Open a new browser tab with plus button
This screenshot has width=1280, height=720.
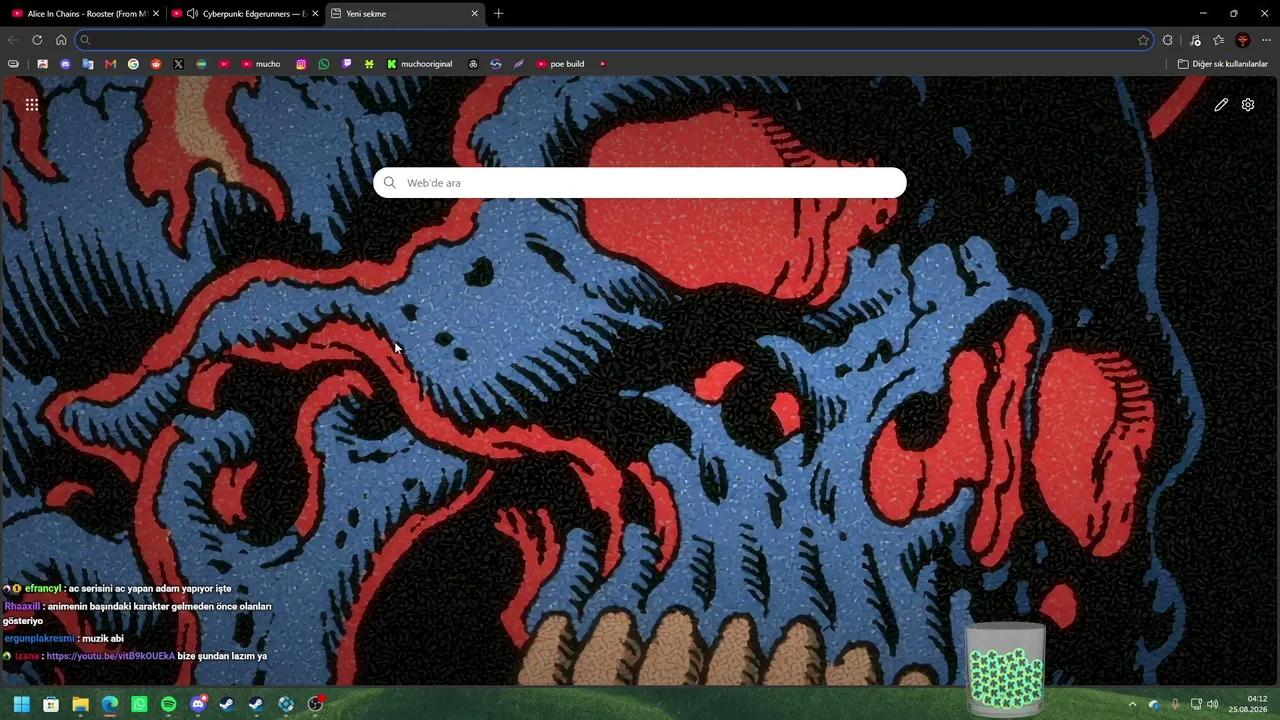499,14
